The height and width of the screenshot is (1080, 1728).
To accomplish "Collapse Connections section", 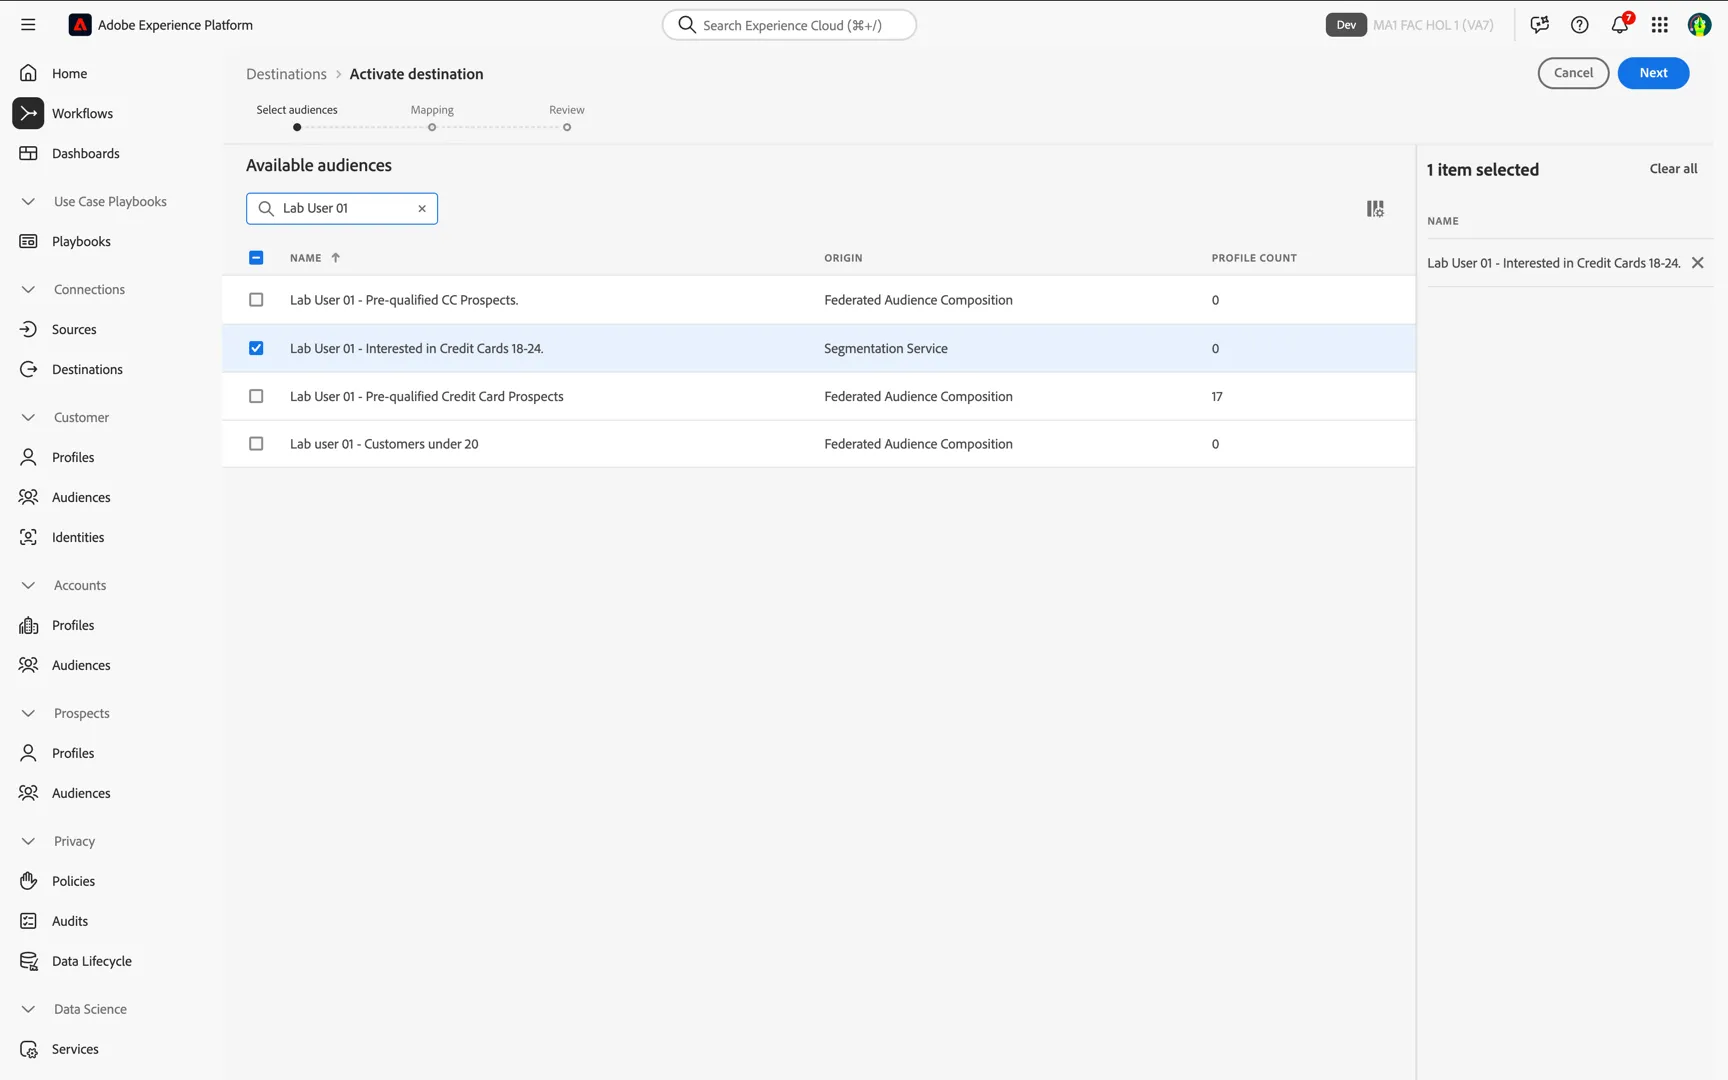I will [28, 289].
